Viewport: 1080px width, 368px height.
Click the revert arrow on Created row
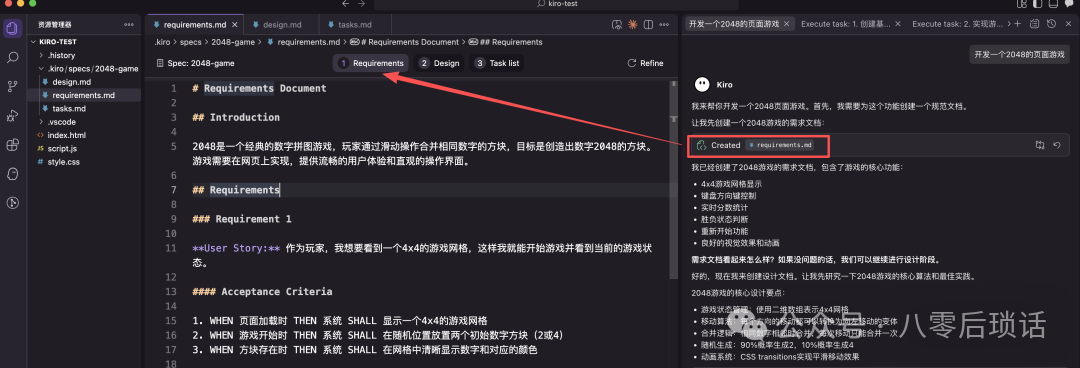pos(1057,145)
